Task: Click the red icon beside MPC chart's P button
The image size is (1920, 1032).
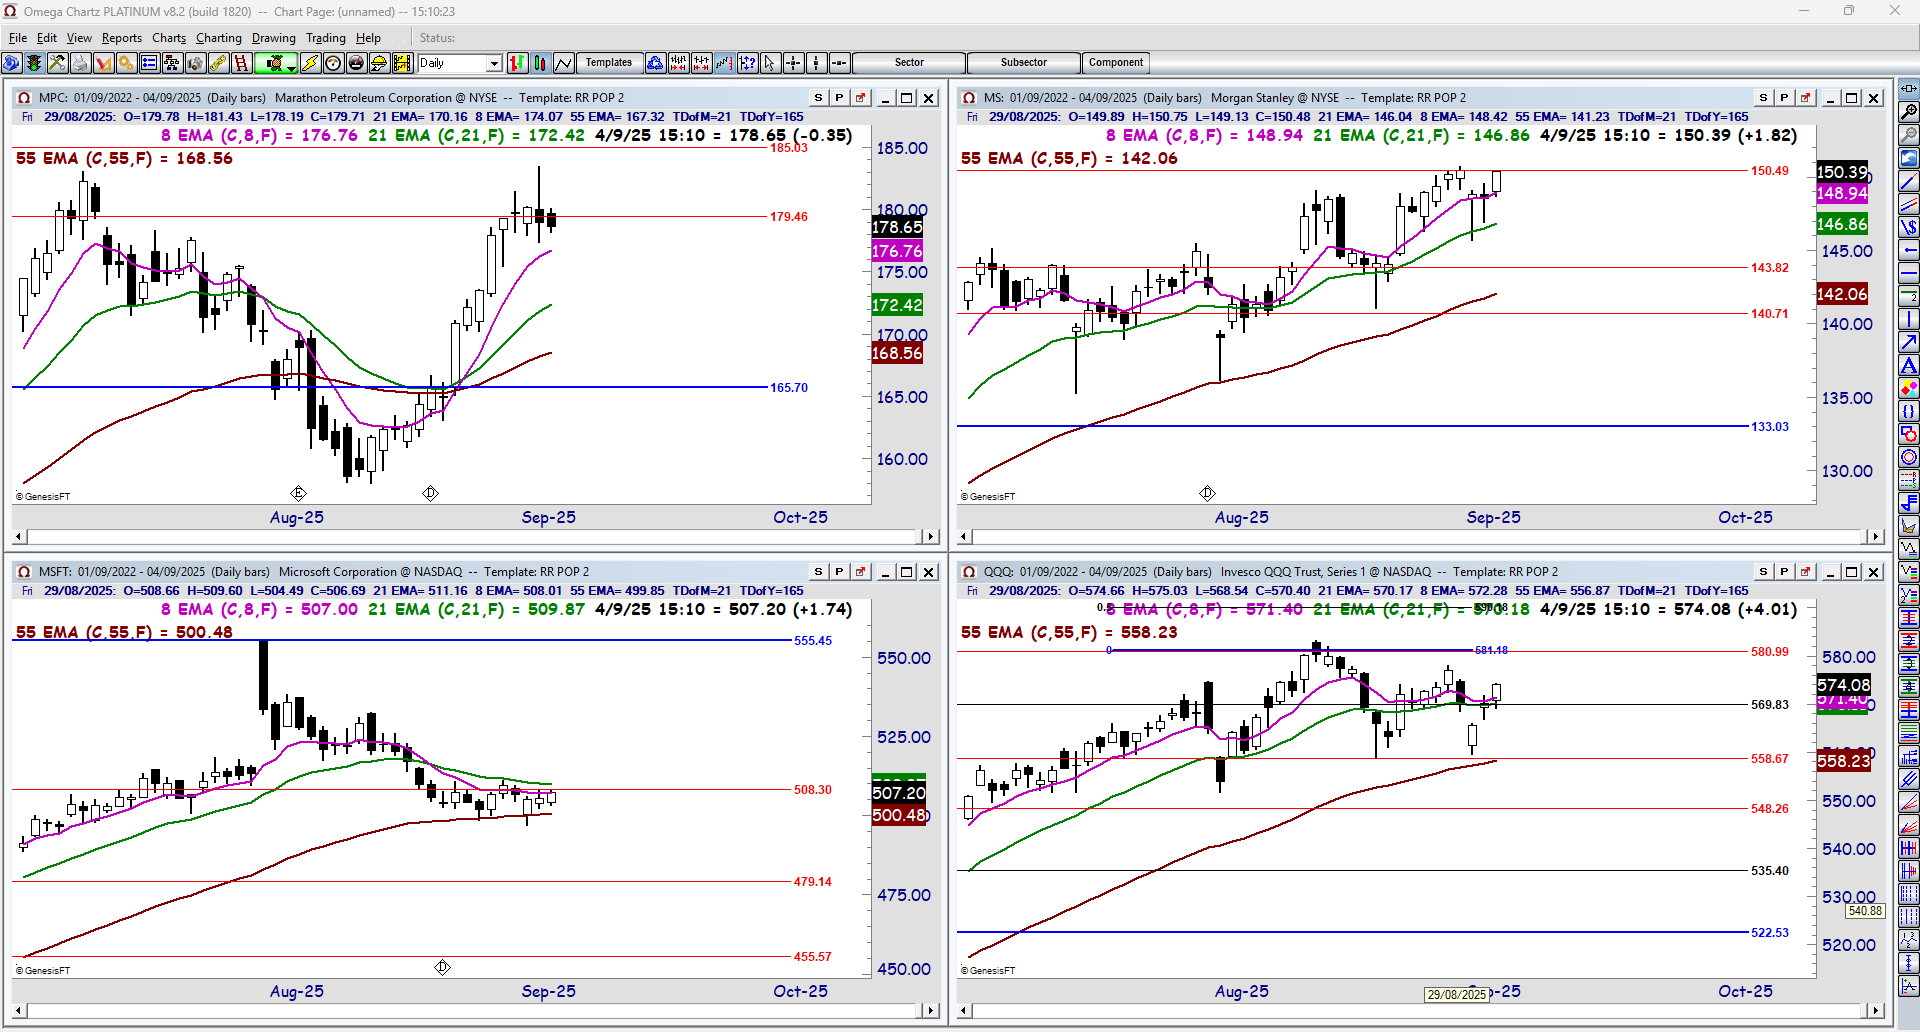Action: pos(860,98)
